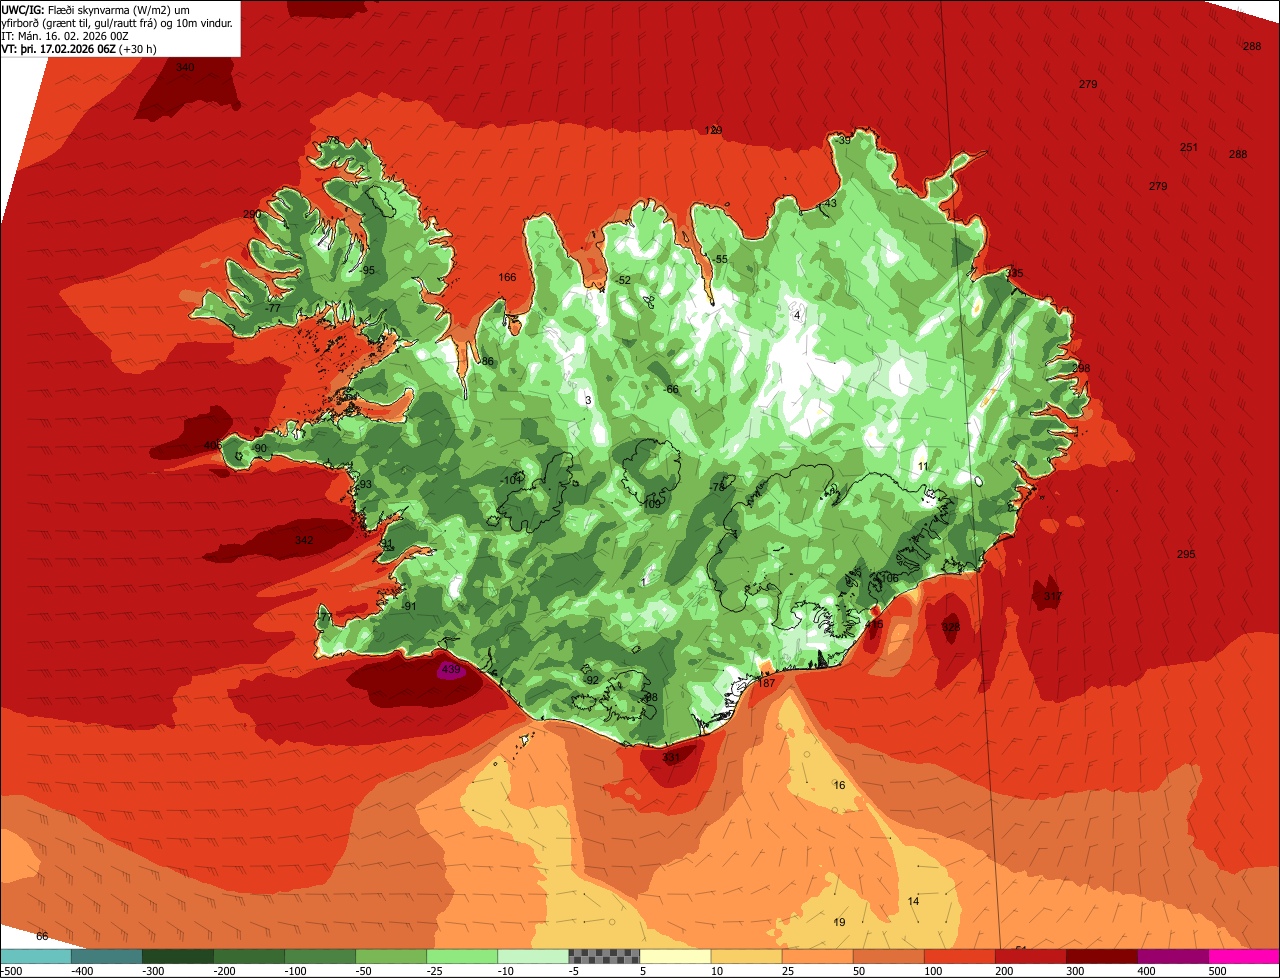The image size is (1280, 978).
Task: Select the initial time 'IT: Mán. 16. 02. 2026 00Z'
Action: (64, 36)
